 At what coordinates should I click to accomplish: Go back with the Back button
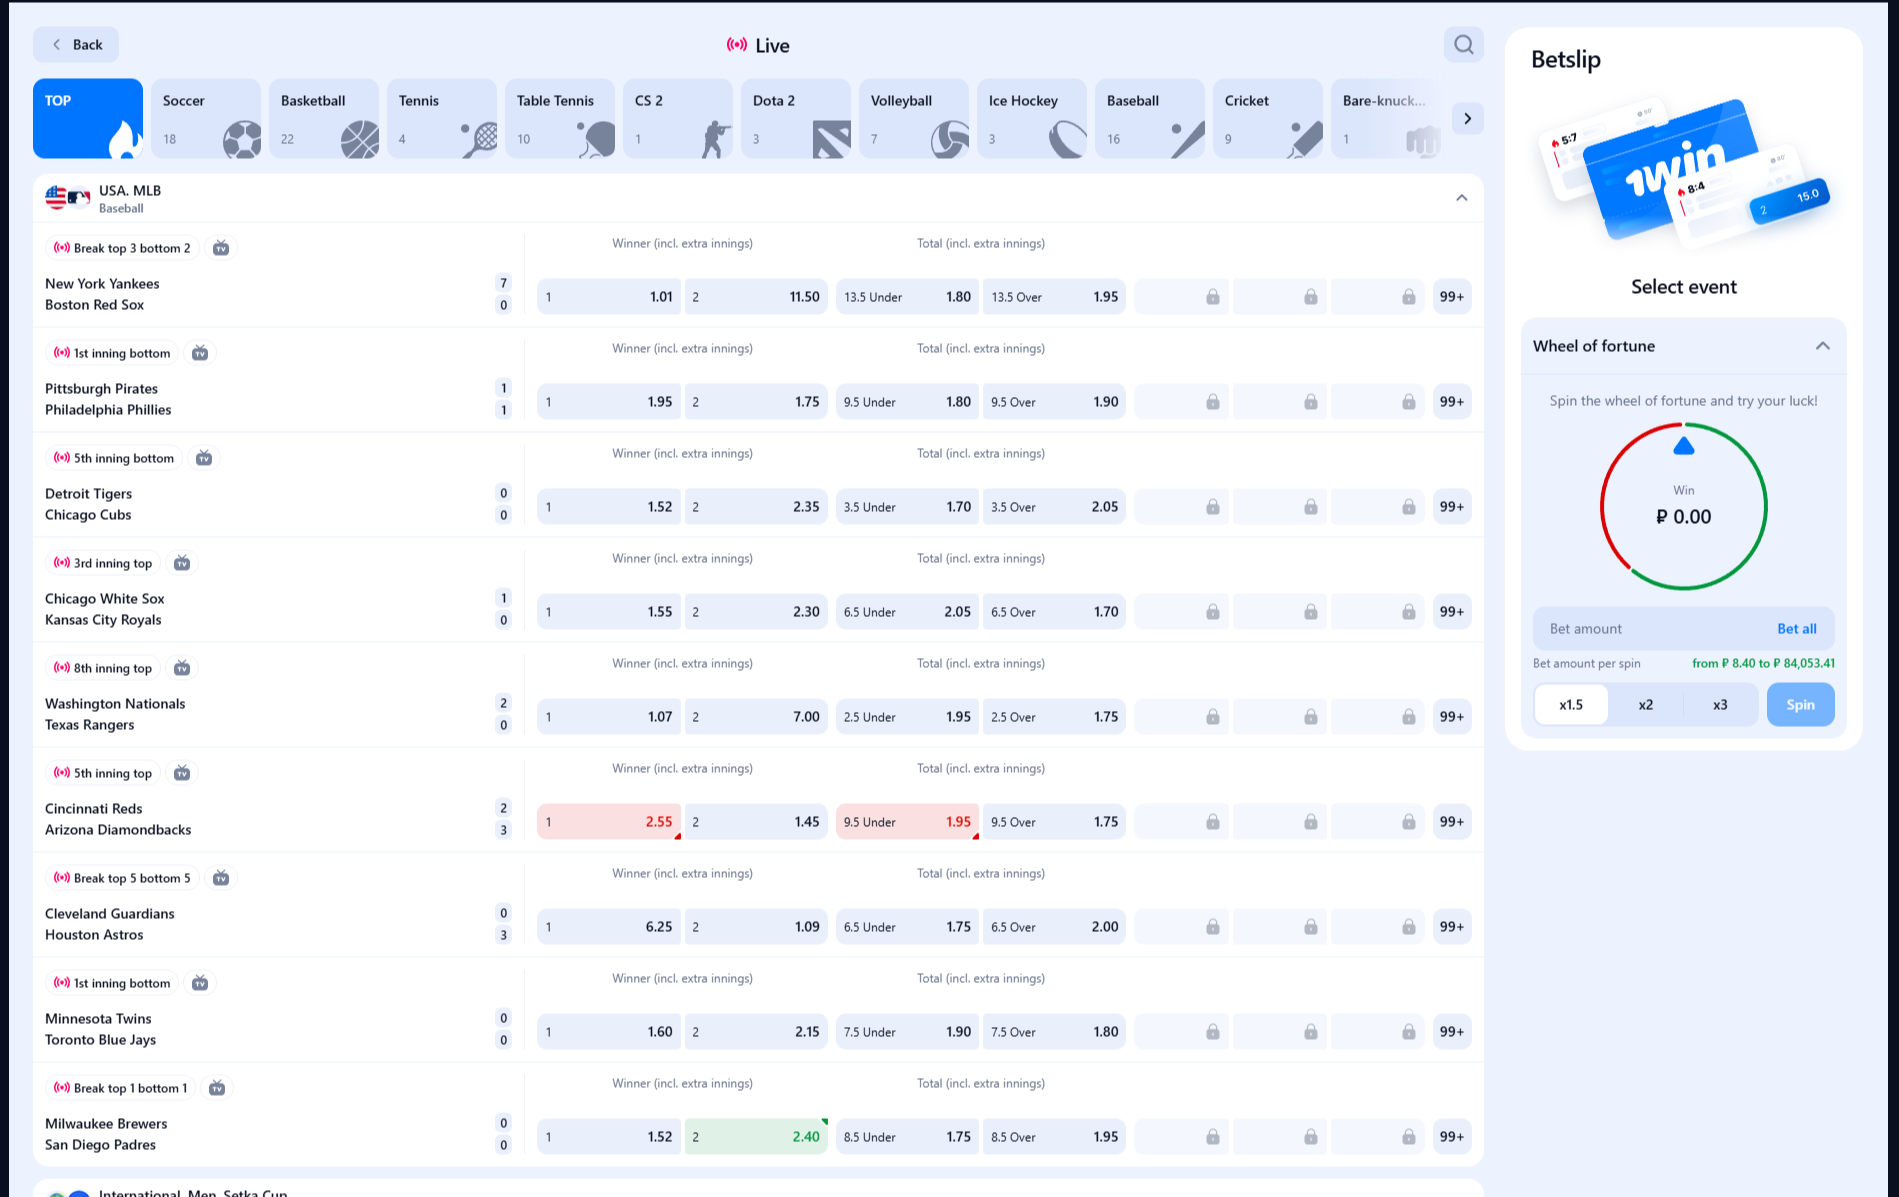pyautogui.click(x=76, y=45)
